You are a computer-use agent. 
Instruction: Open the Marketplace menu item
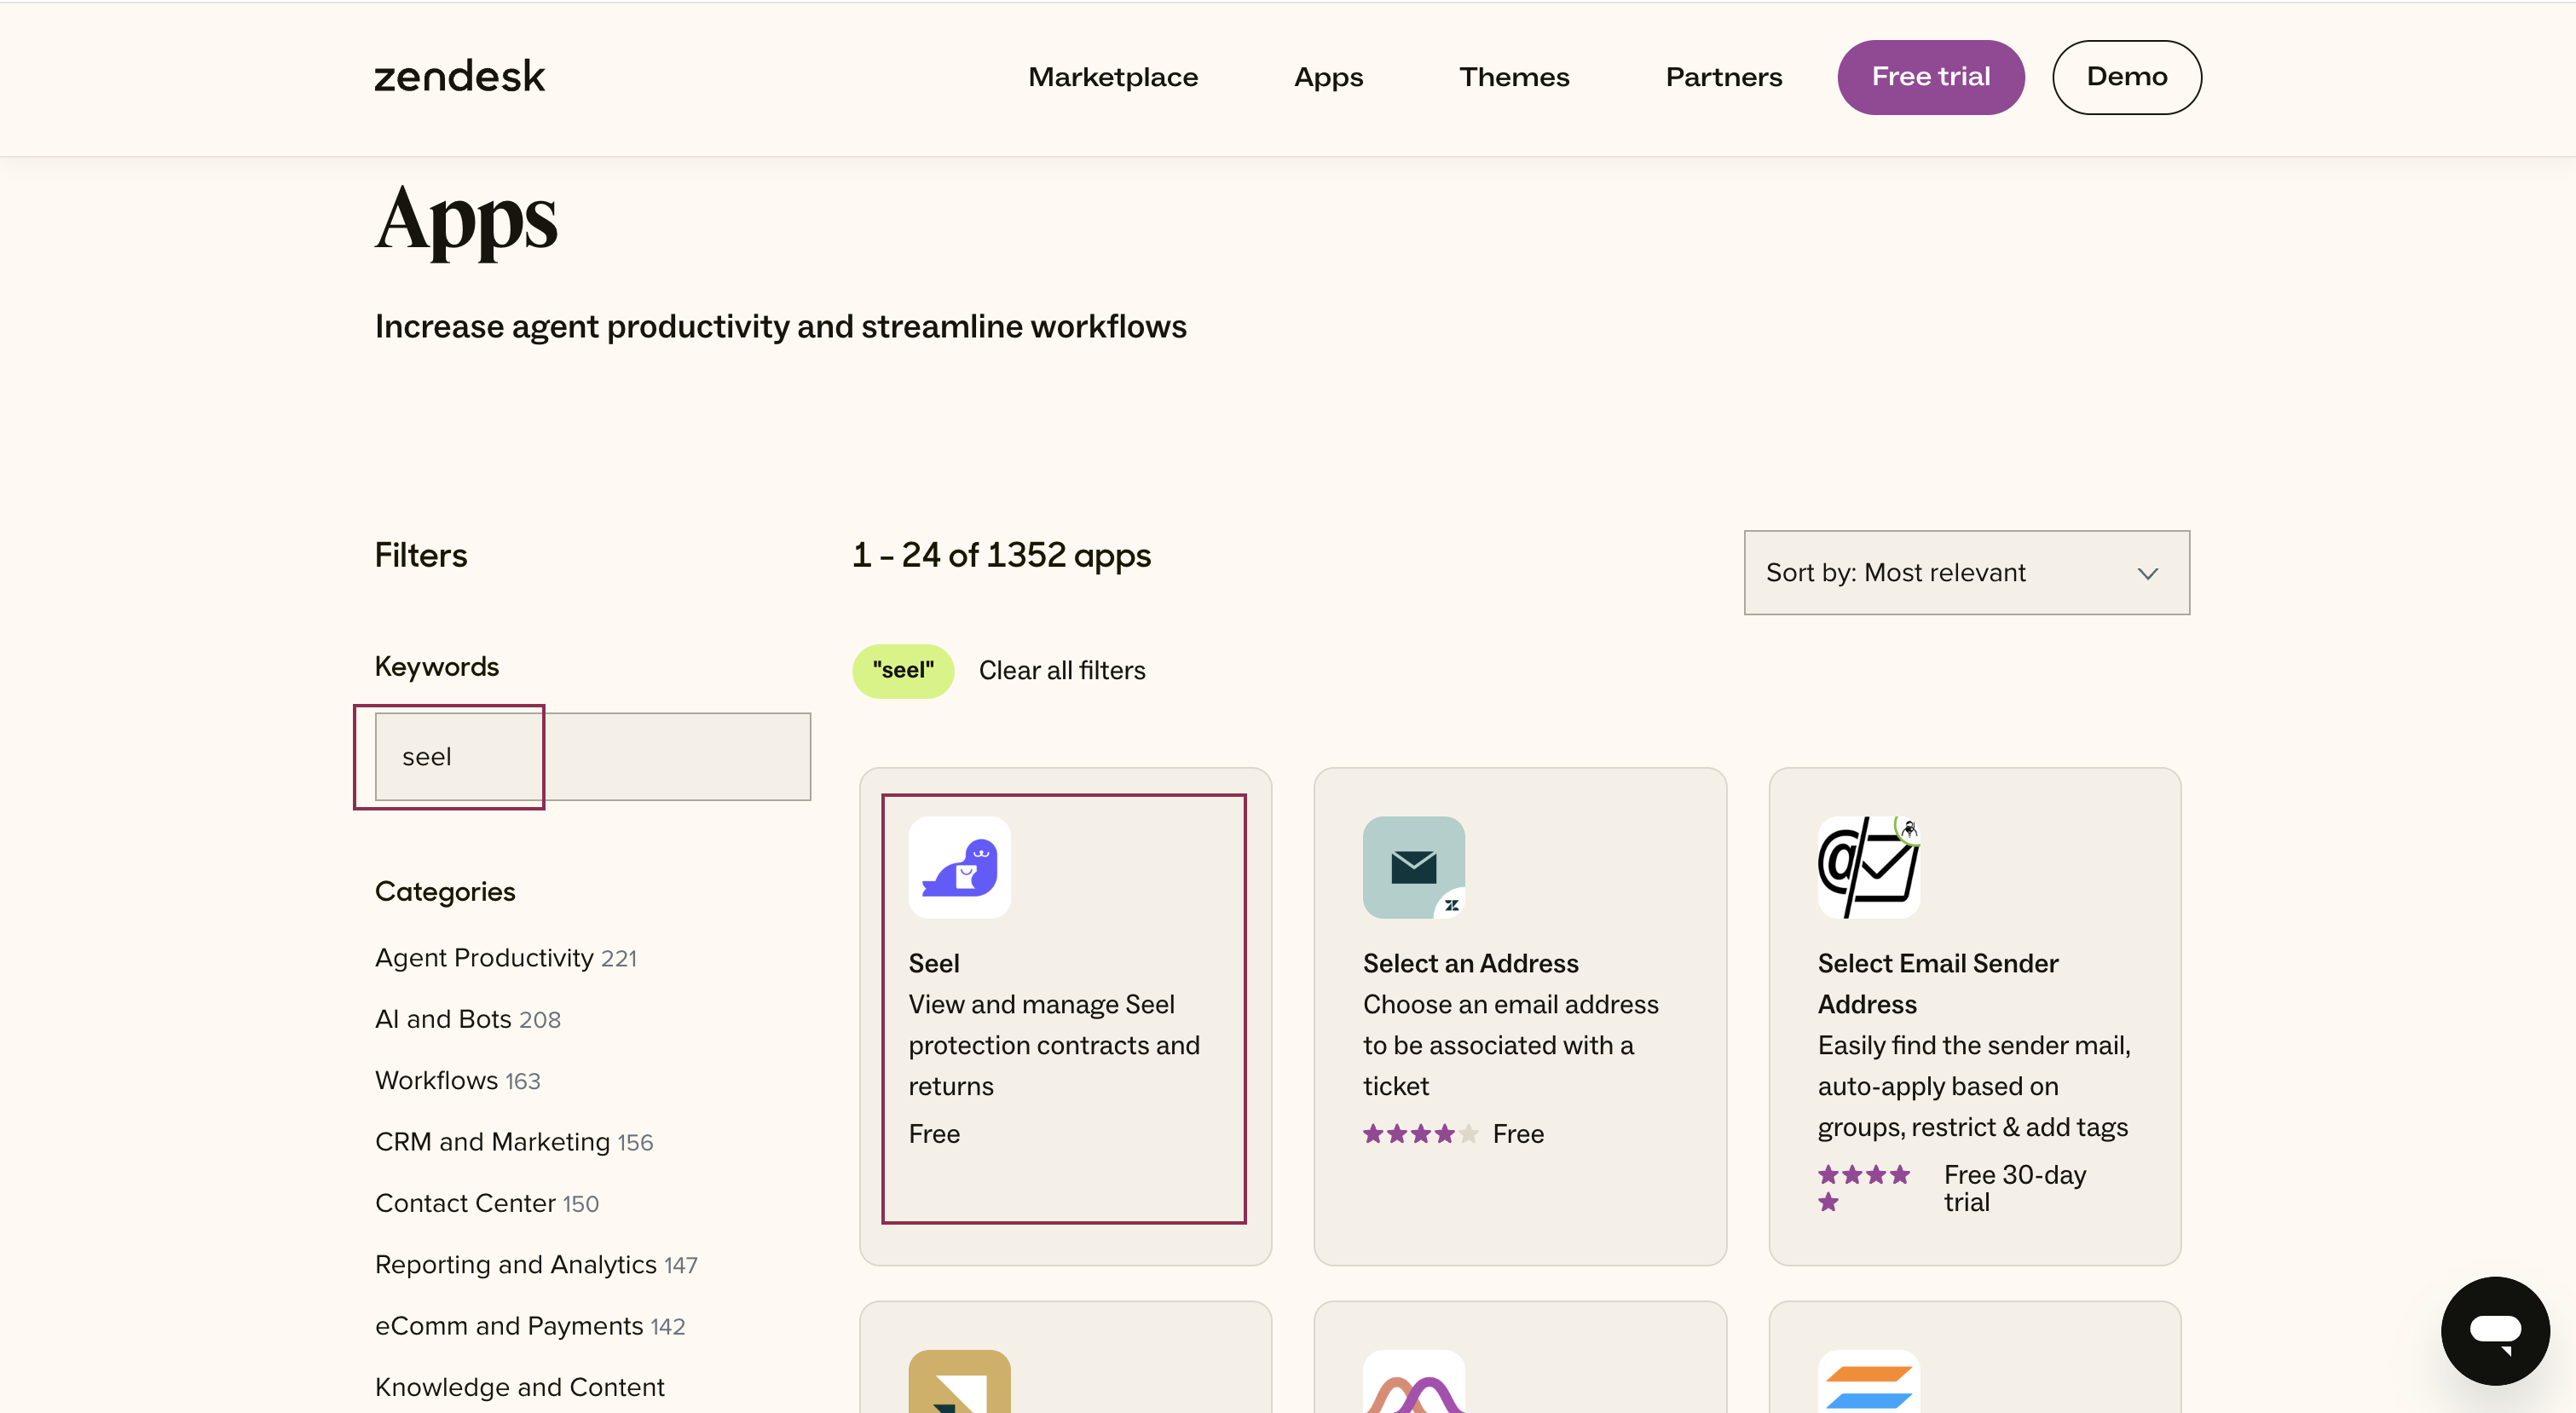coord(1112,77)
